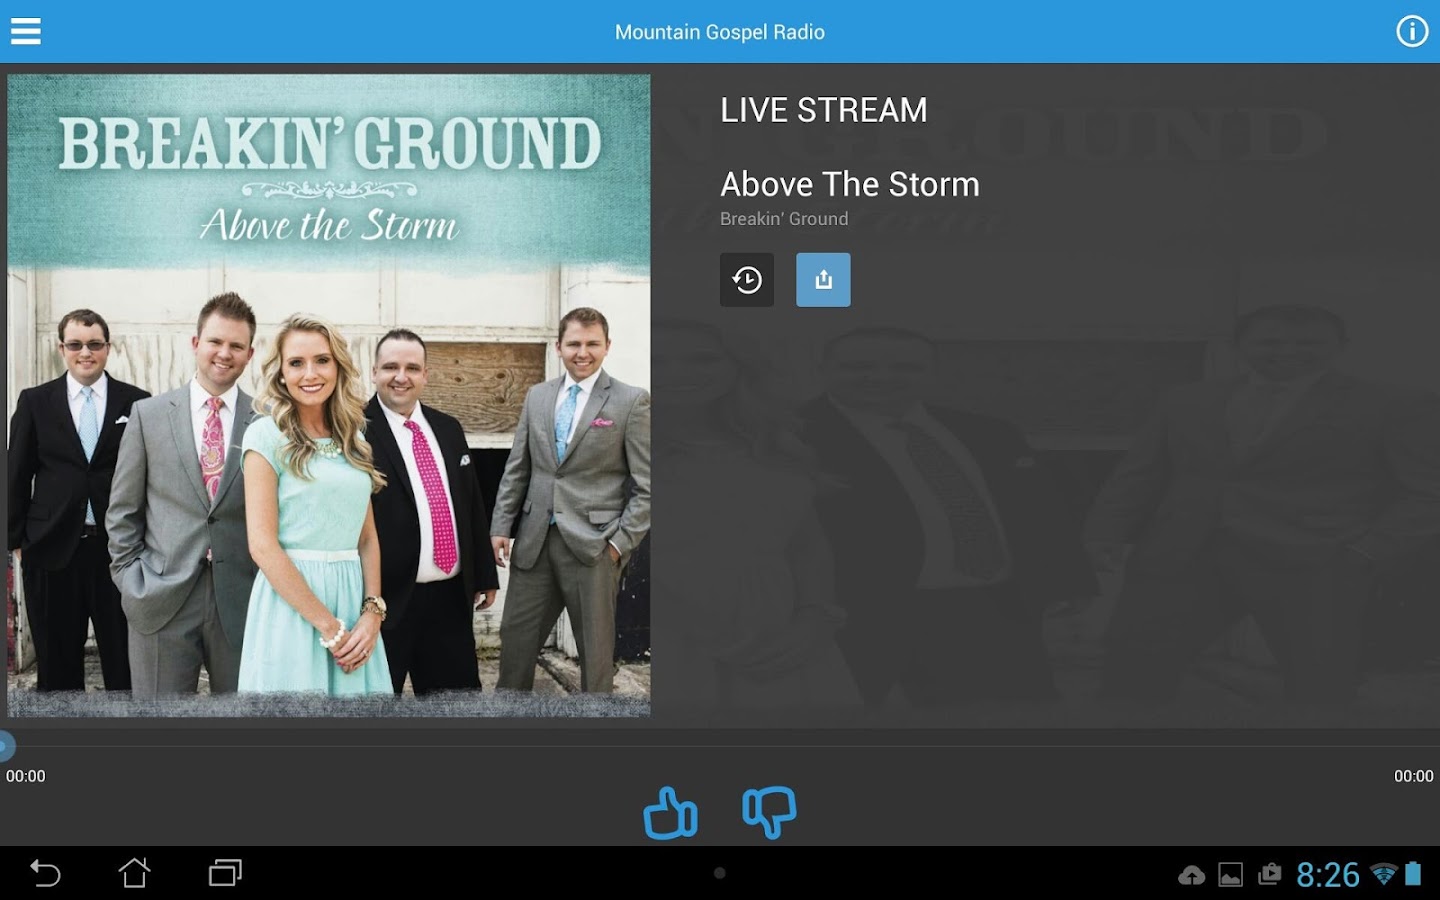The width and height of the screenshot is (1440, 900).
Task: Click the total duration 00:00 label
Action: 1414,776
